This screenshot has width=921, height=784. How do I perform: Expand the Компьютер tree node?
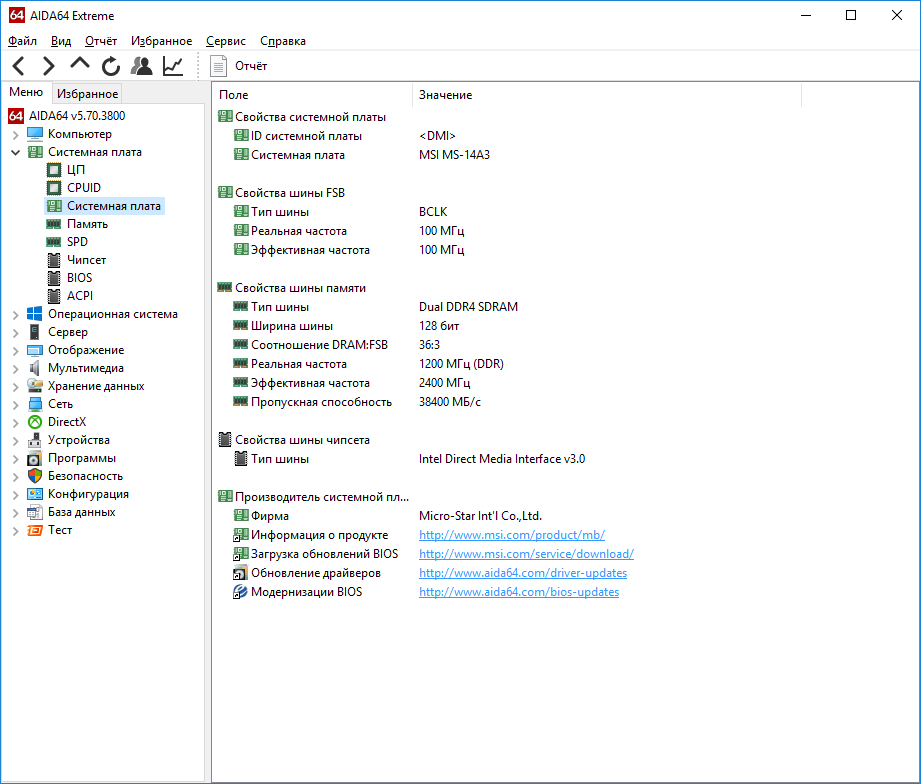point(16,135)
